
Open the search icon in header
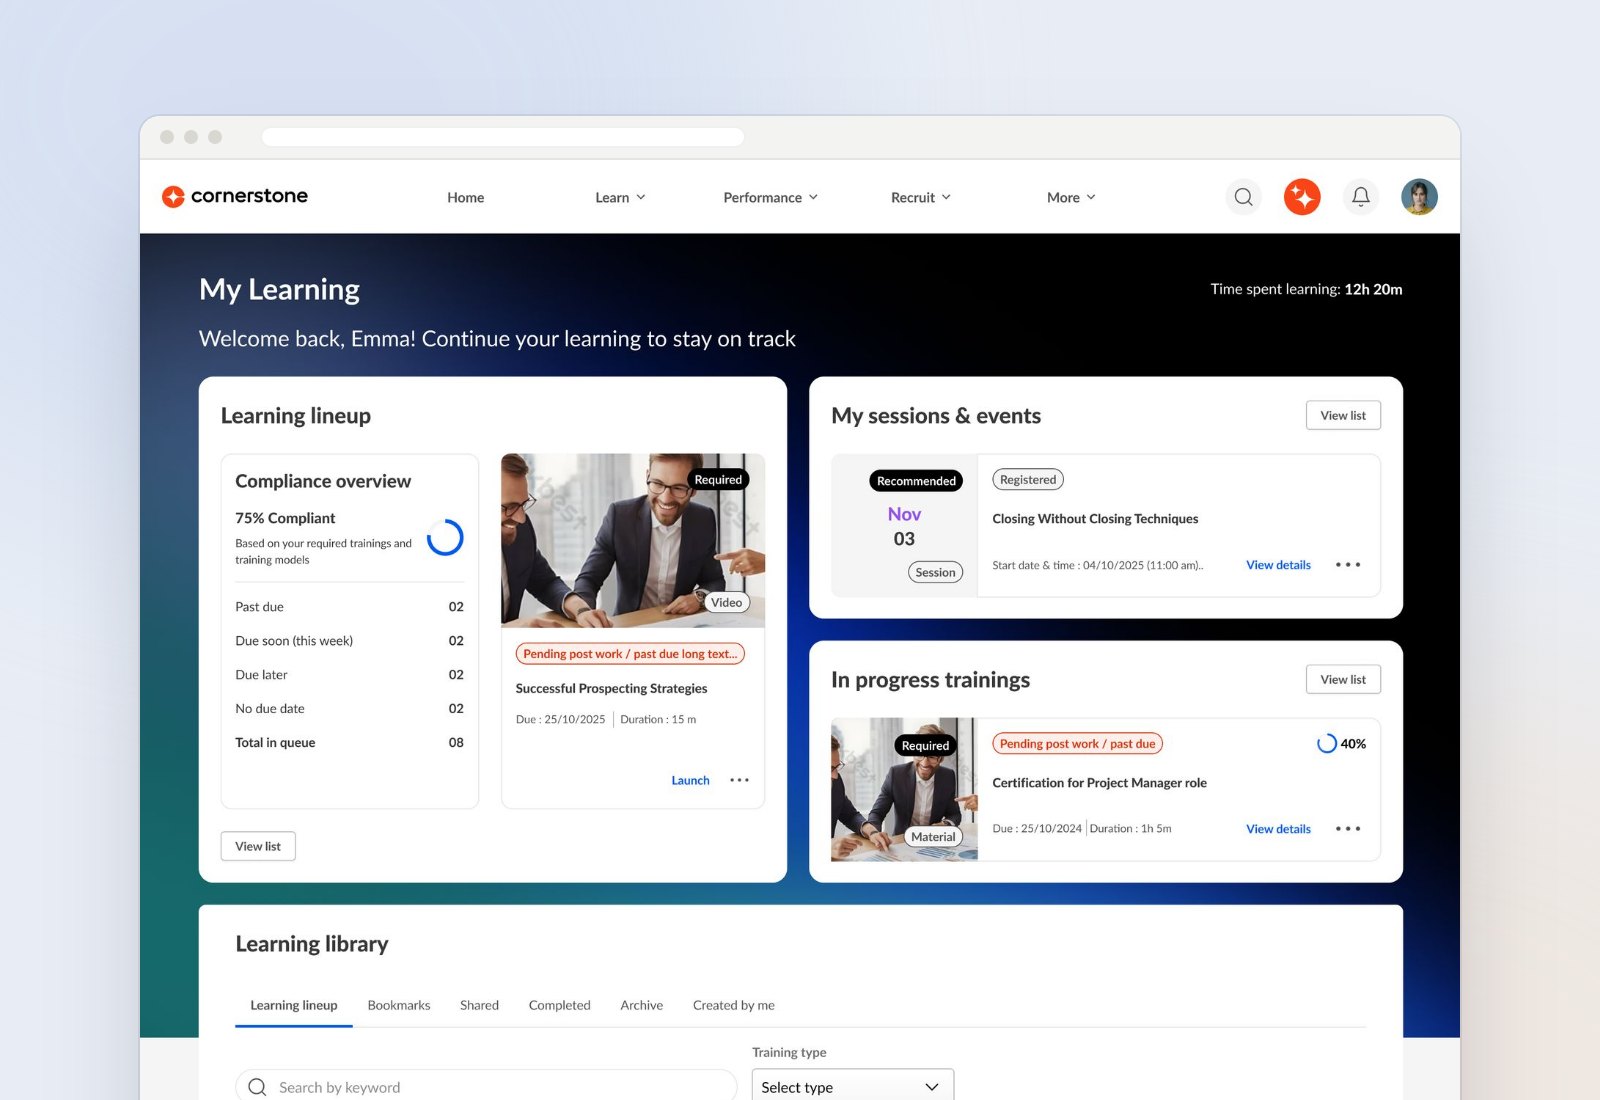coord(1243,197)
